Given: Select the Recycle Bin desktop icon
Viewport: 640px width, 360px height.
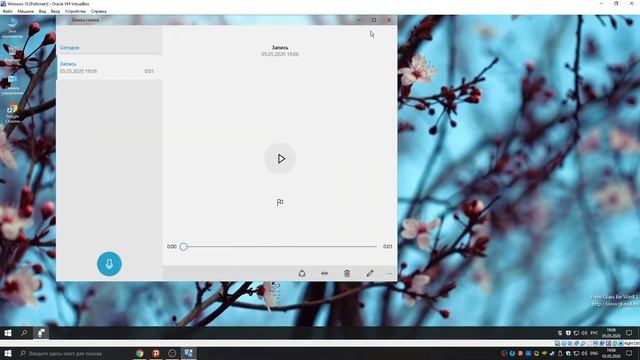Looking at the screenshot, I should point(12,54).
